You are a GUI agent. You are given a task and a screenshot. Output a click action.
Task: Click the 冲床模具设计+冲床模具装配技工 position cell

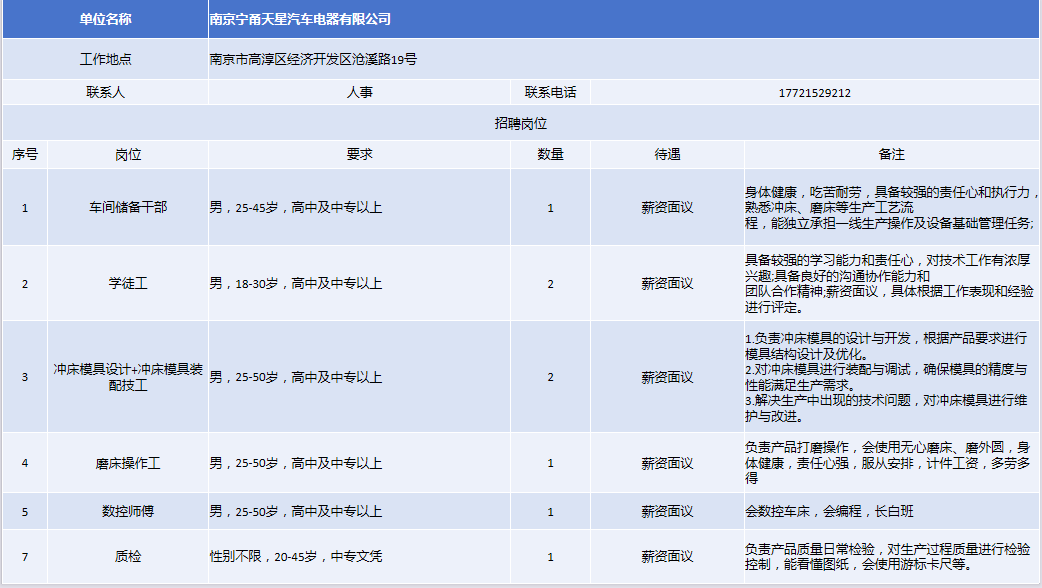click(128, 377)
